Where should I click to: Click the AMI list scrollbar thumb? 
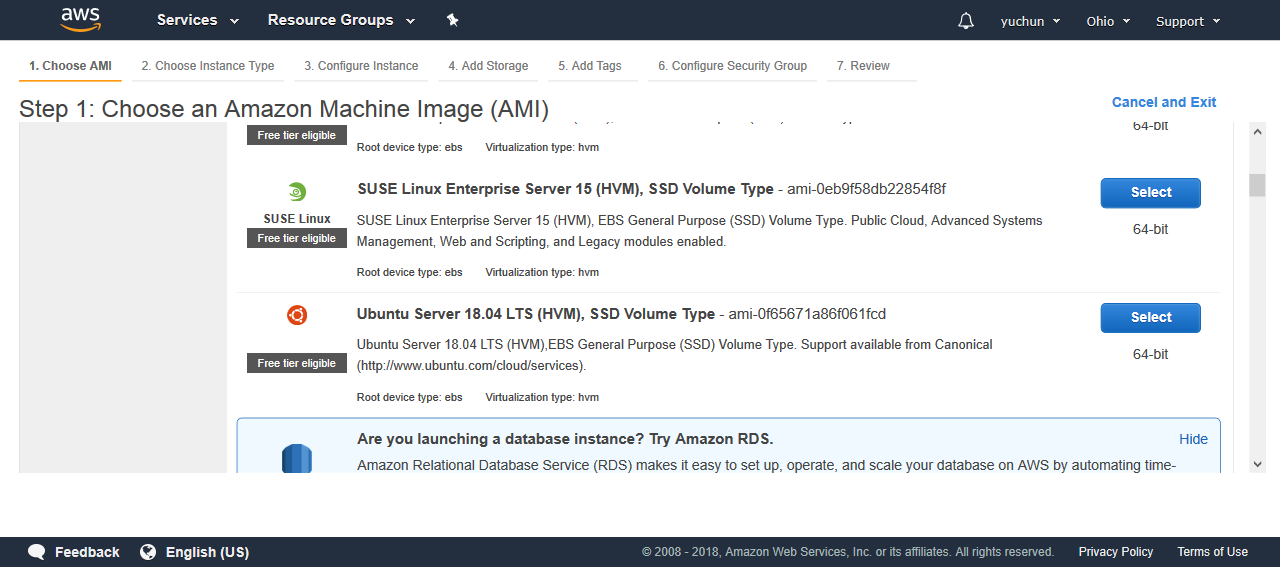point(1257,185)
